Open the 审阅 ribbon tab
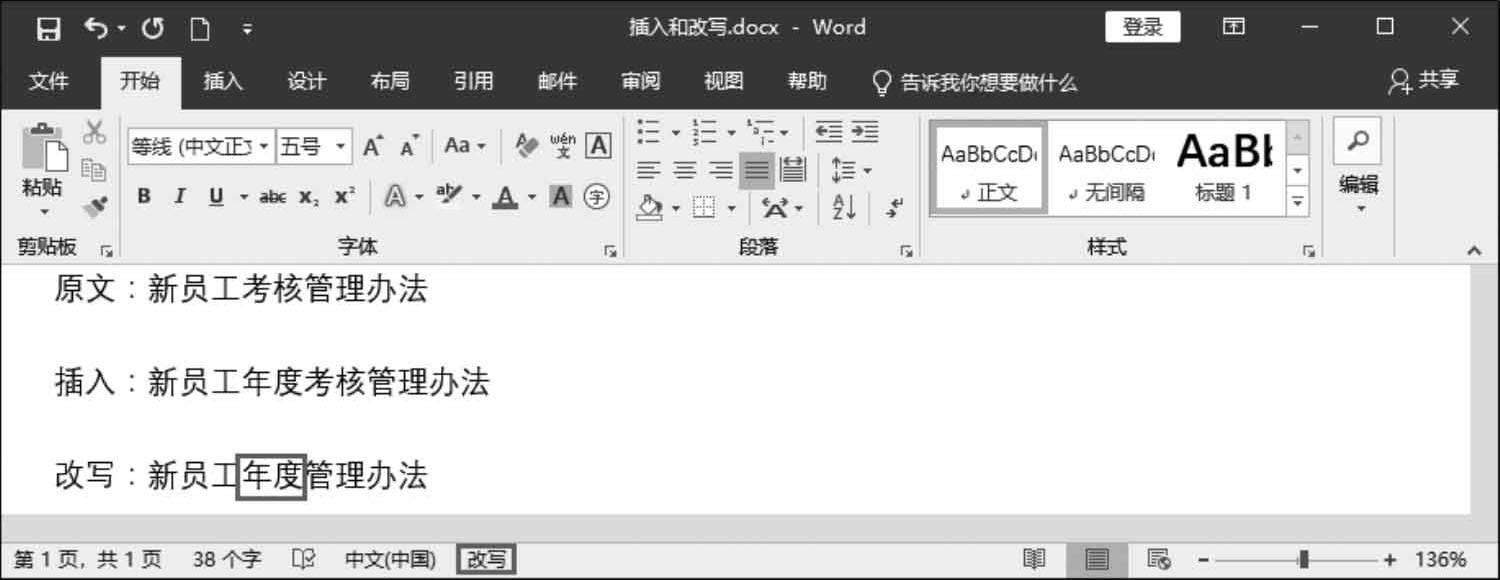Image resolution: width=1500 pixels, height=580 pixels. 640,82
